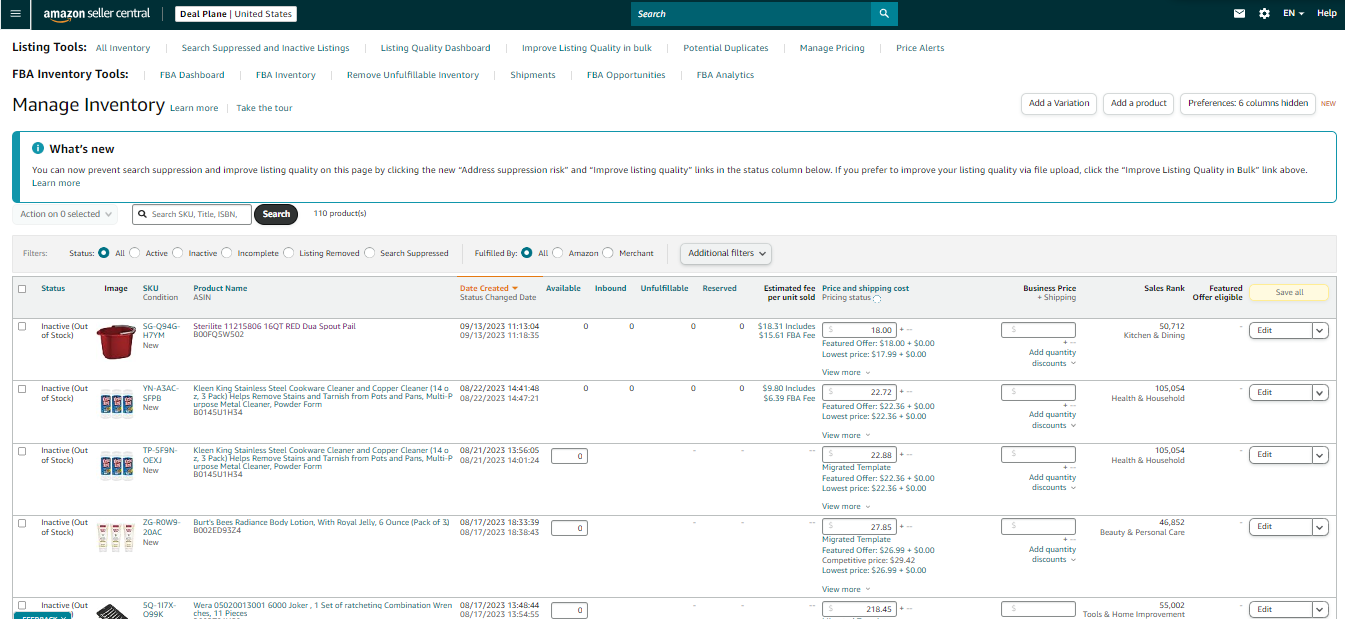Open Edit dropdown arrow for Burt's Bees

1320,527
